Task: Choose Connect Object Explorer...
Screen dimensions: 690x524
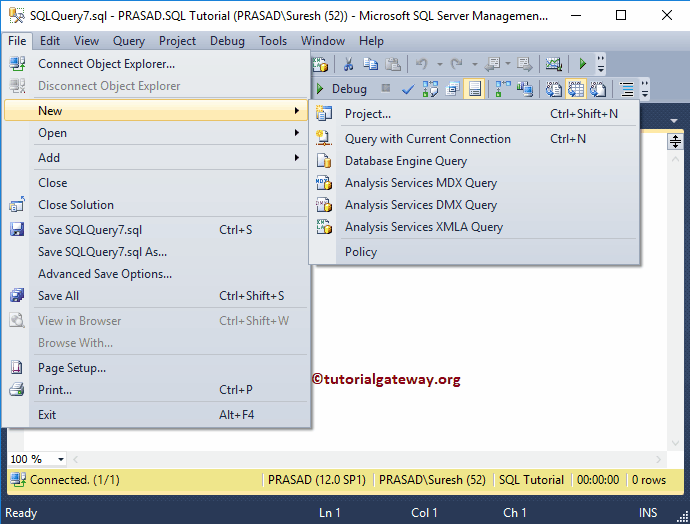Action: pos(156,64)
